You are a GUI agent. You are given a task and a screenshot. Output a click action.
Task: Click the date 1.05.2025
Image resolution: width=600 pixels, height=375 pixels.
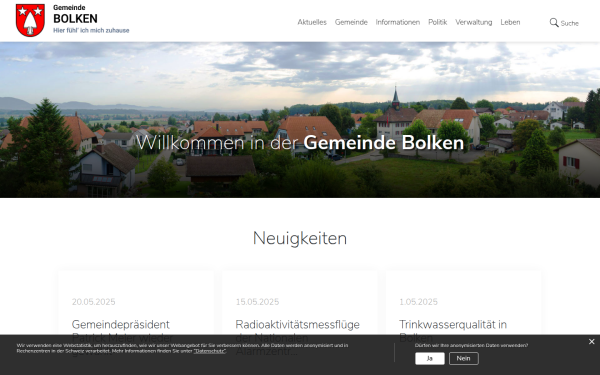[x=418, y=302]
